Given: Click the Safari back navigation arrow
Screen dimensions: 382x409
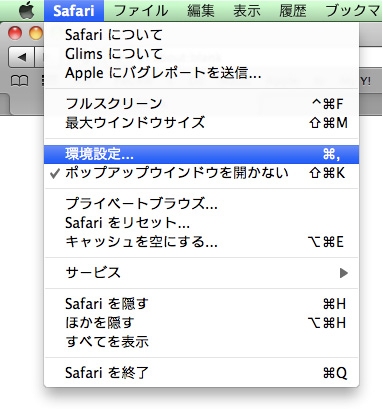Looking at the screenshot, I should tap(22, 57).
